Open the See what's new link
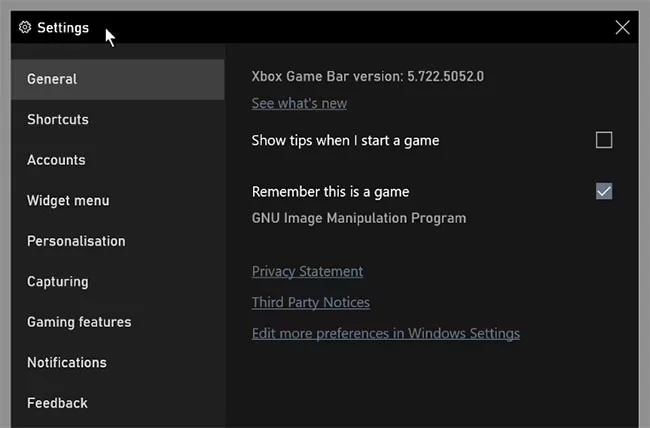This screenshot has width=650, height=428. click(299, 104)
